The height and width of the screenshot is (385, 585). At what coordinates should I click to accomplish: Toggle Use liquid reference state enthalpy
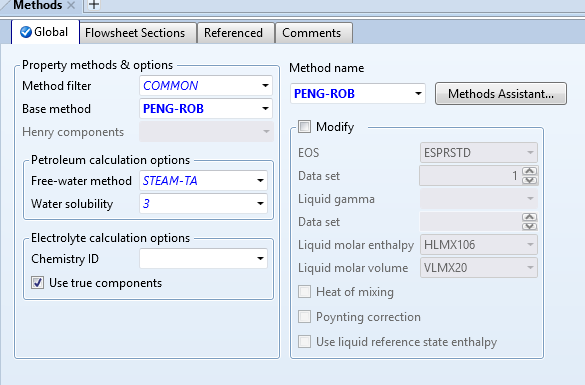(304, 342)
